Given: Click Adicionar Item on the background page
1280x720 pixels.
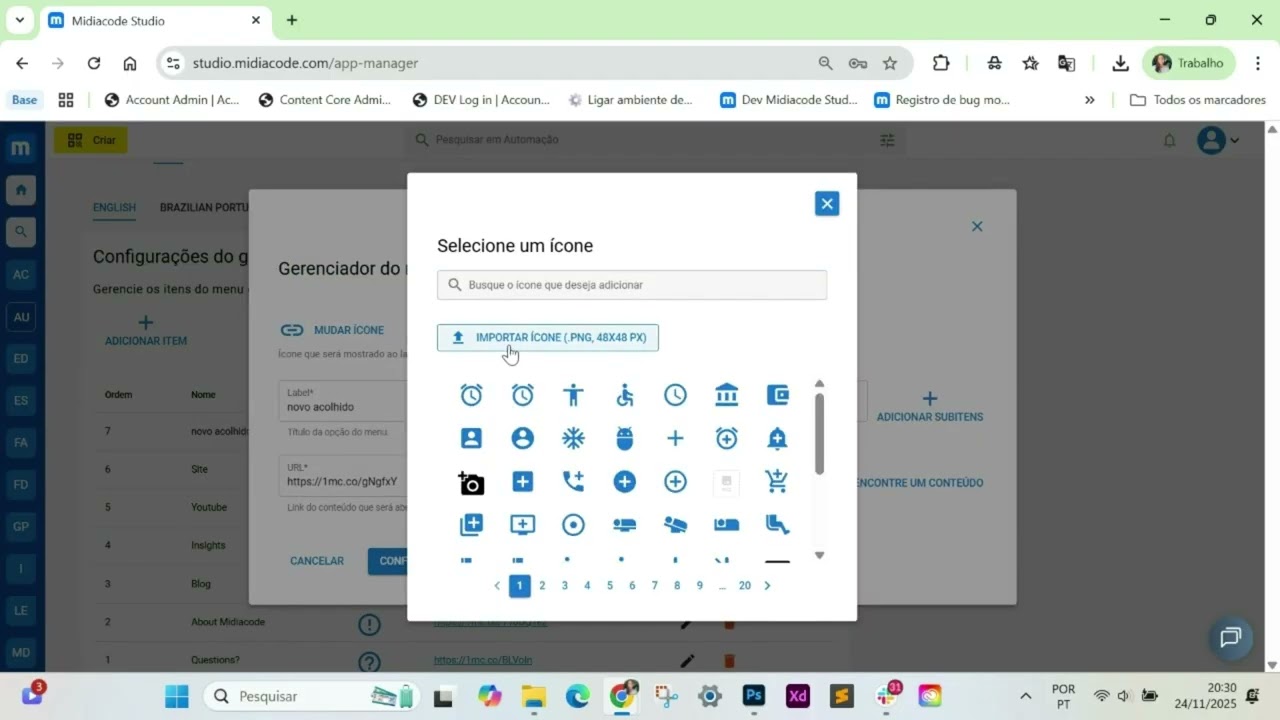Looking at the screenshot, I should point(146,331).
